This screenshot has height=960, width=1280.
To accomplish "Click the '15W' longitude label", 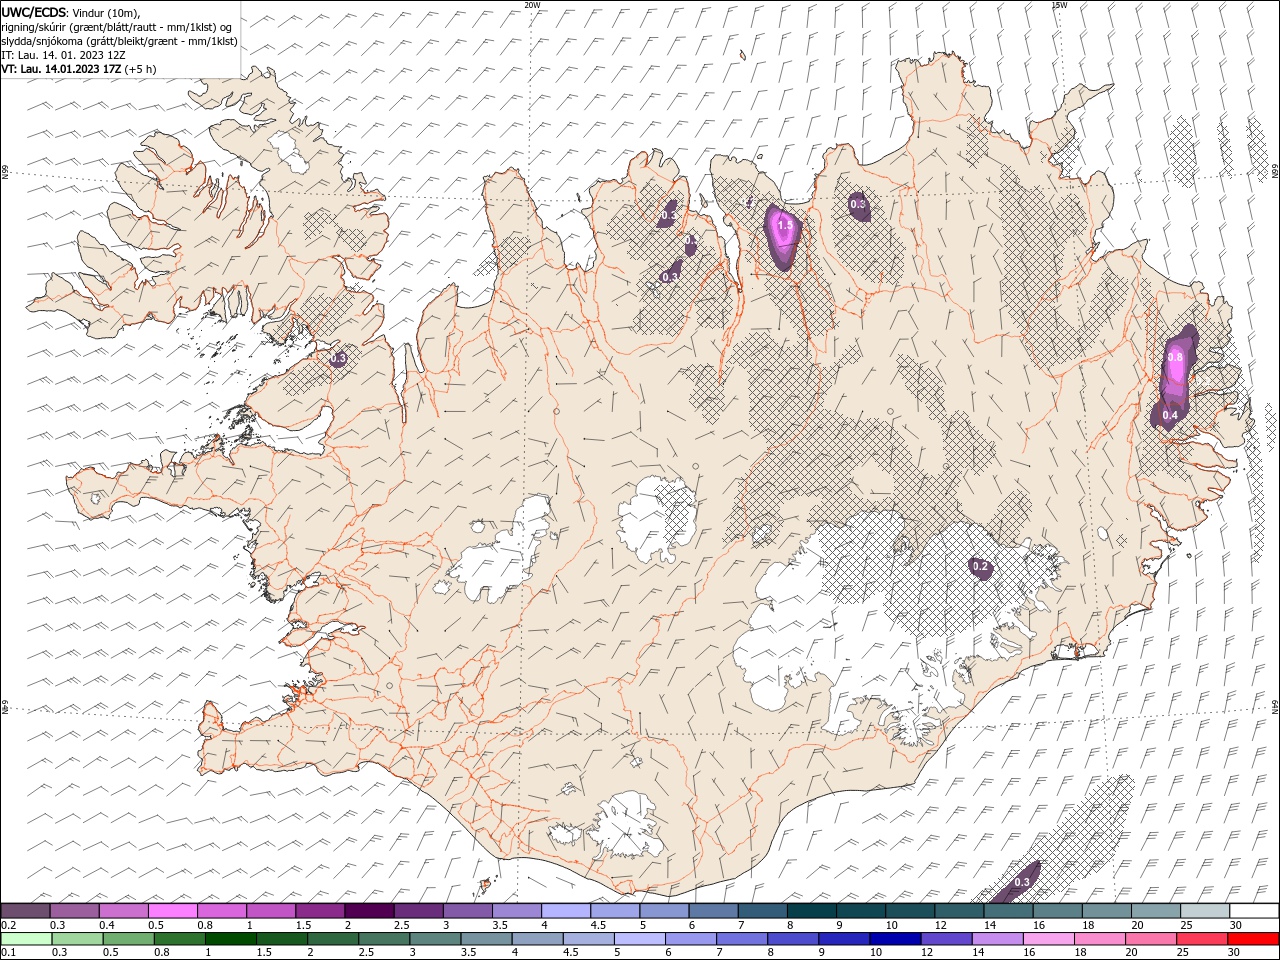I will pos(1059,5).
